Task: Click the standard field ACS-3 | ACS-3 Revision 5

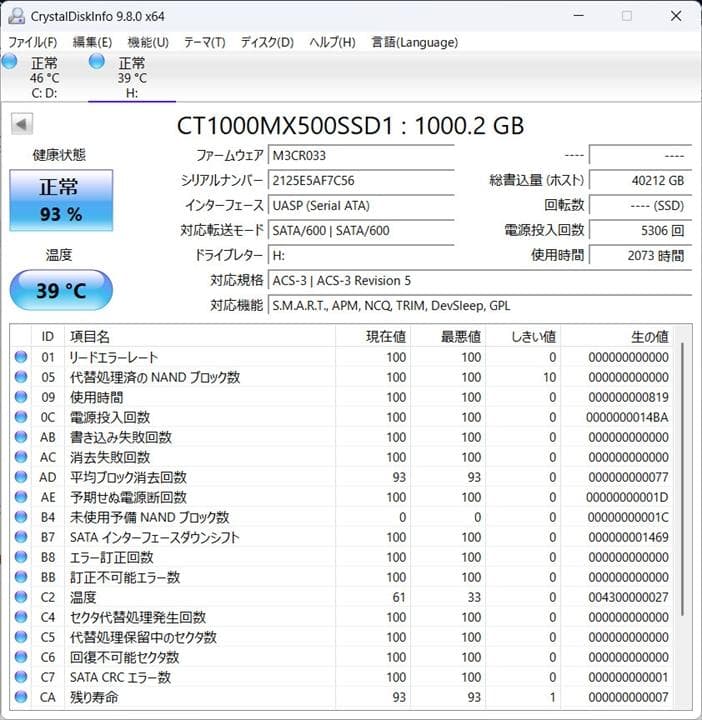Action: pos(480,280)
